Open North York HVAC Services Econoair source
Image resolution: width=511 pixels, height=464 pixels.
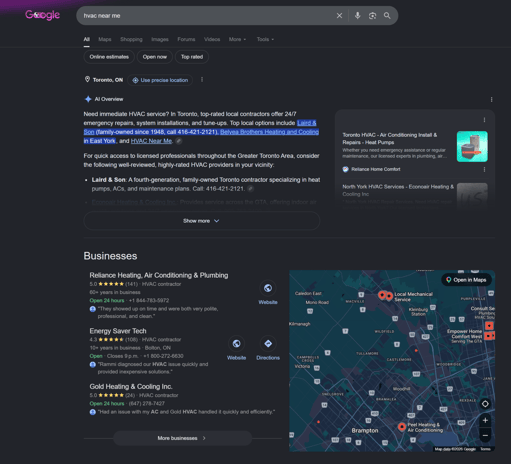coord(398,190)
